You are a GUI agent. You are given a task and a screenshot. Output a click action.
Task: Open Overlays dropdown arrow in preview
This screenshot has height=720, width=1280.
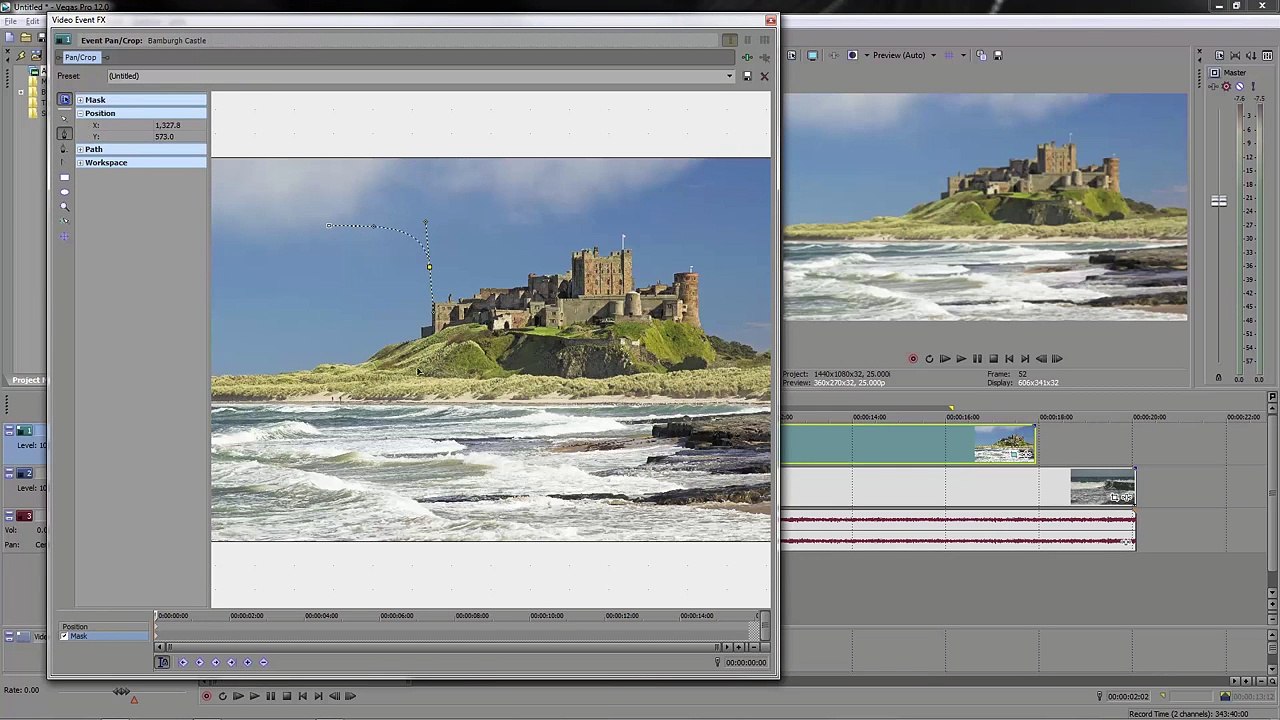pyautogui.click(x=963, y=55)
